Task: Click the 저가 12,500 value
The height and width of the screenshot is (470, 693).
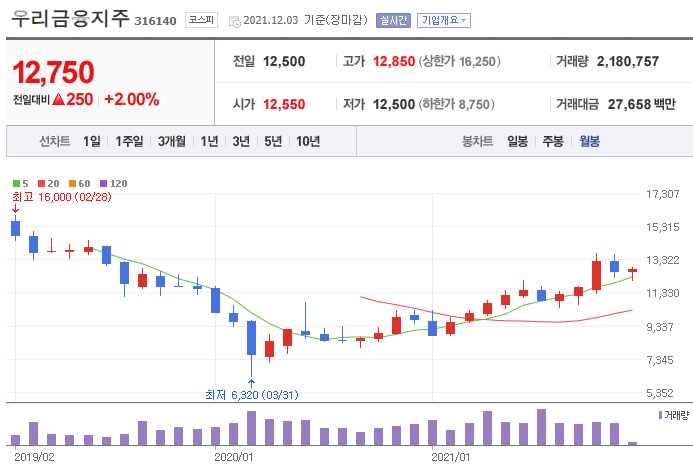Action: [394, 104]
